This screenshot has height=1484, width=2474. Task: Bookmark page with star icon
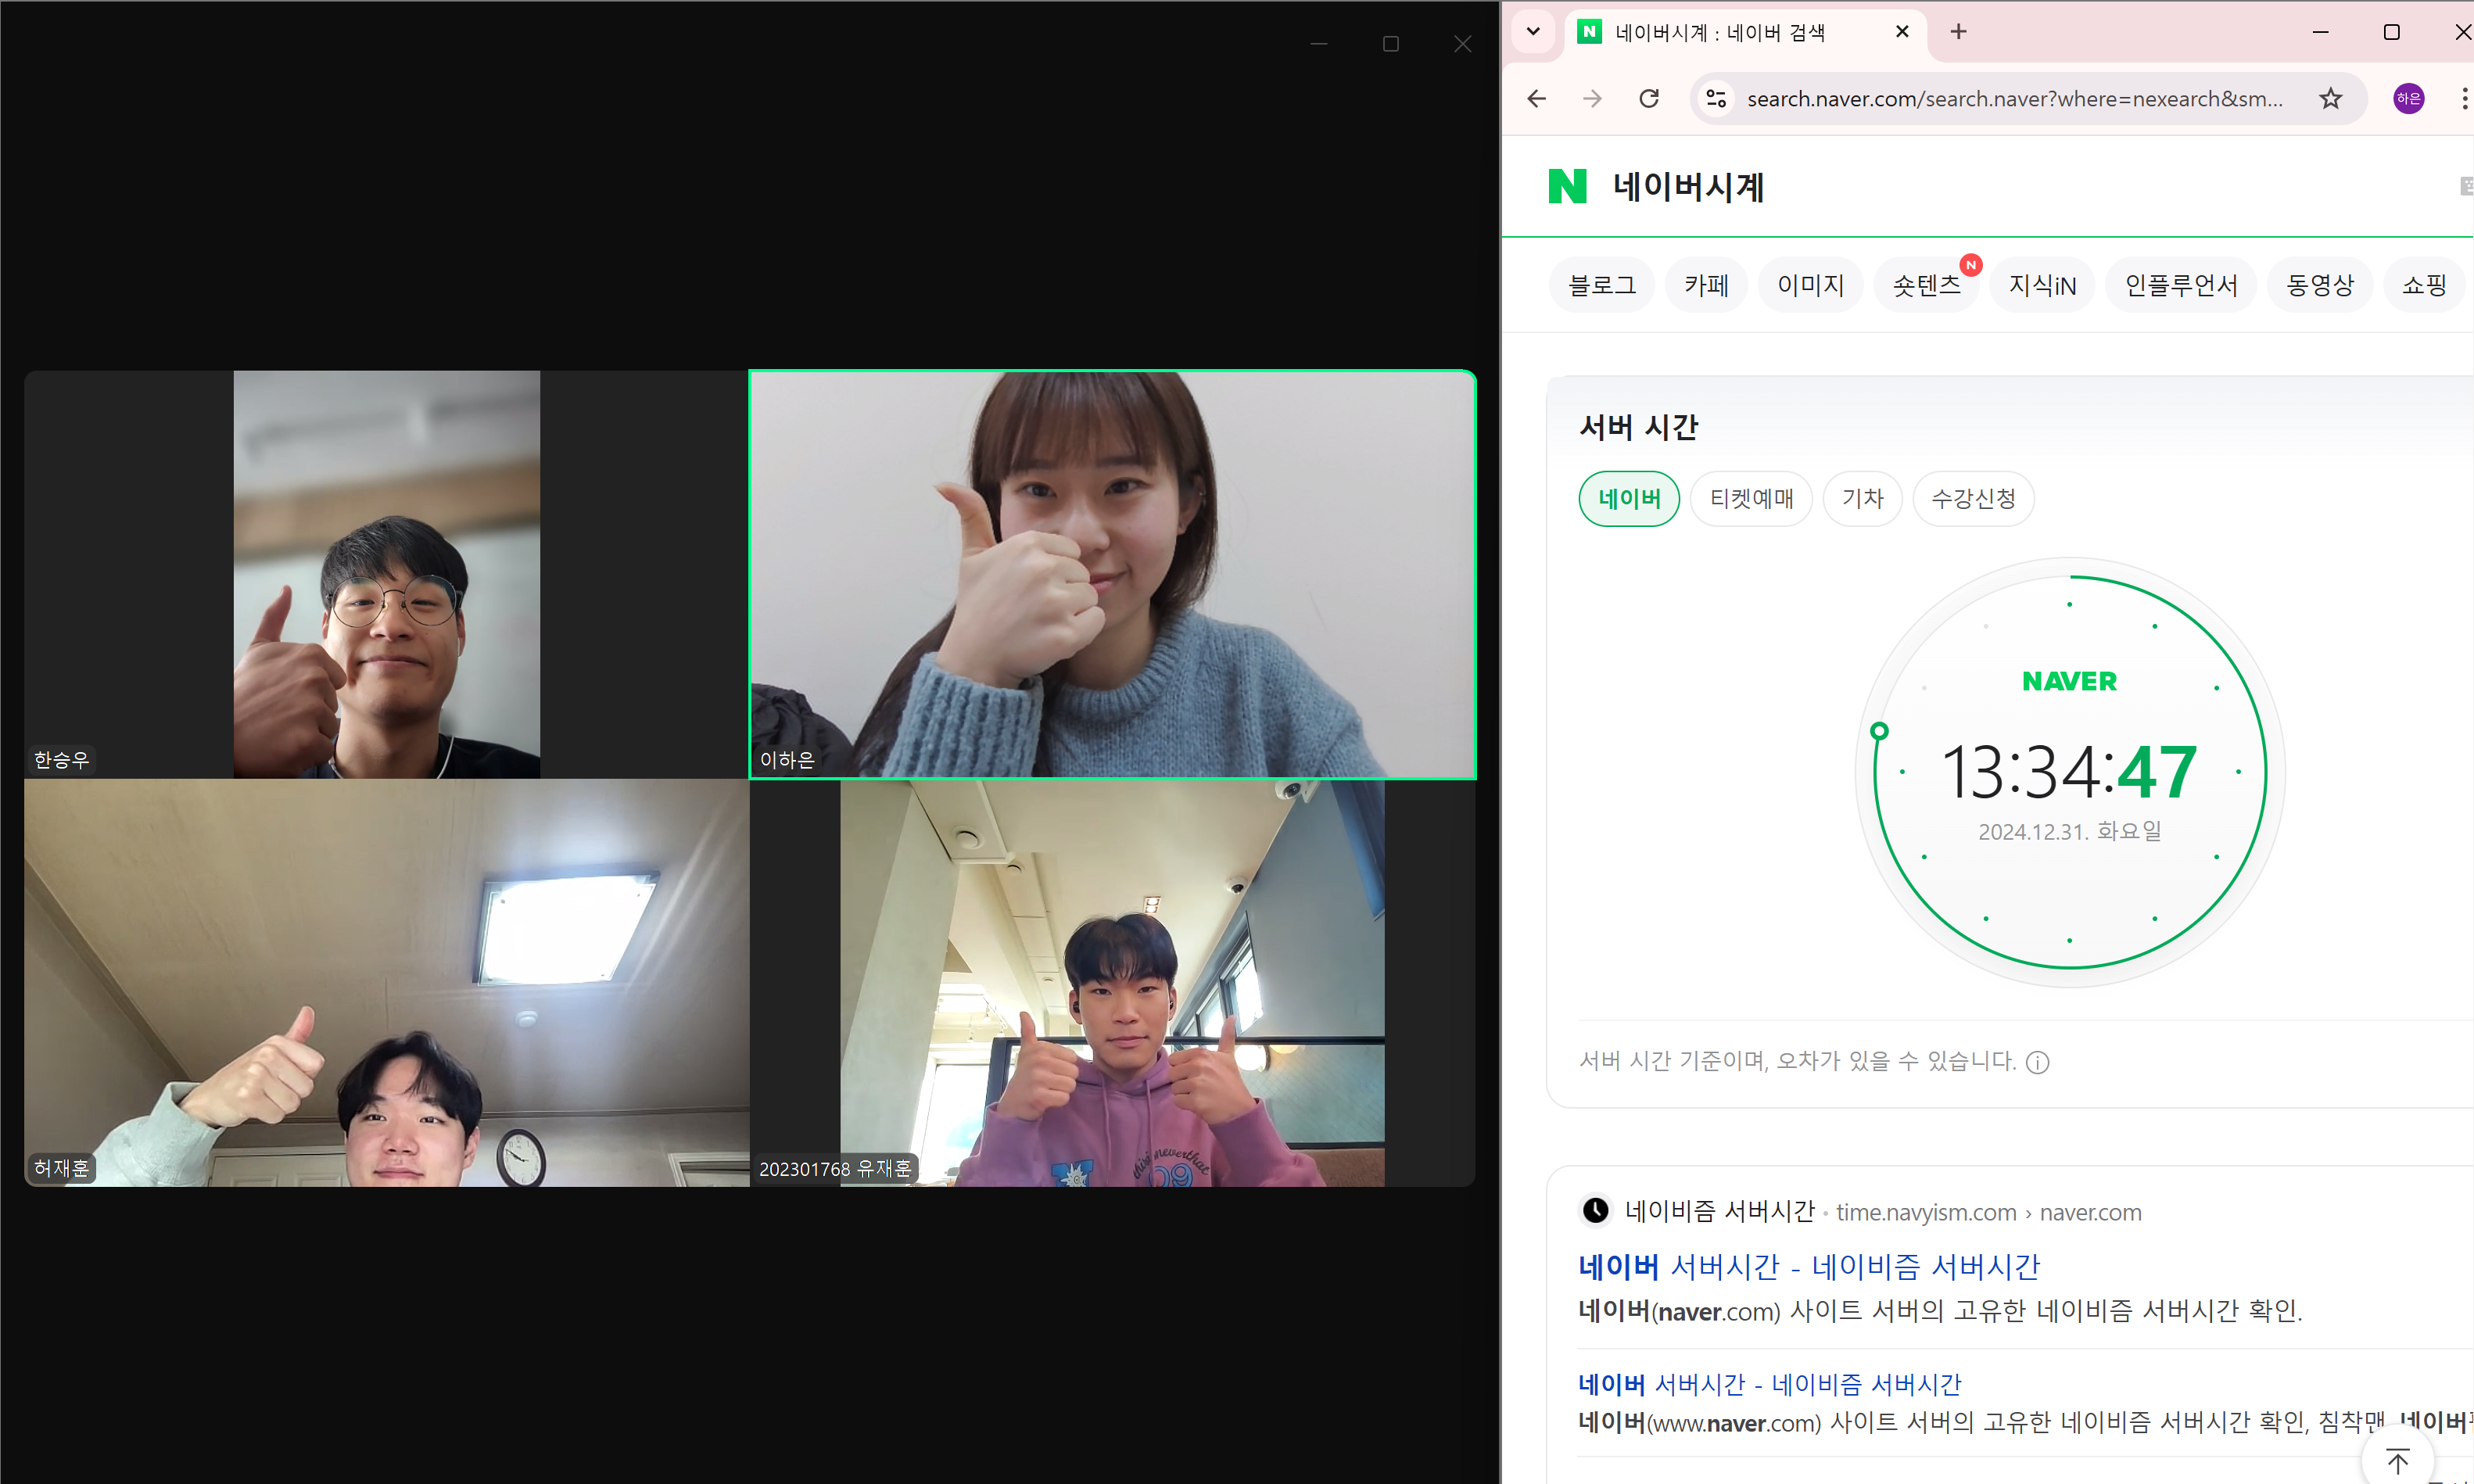tap(2331, 98)
